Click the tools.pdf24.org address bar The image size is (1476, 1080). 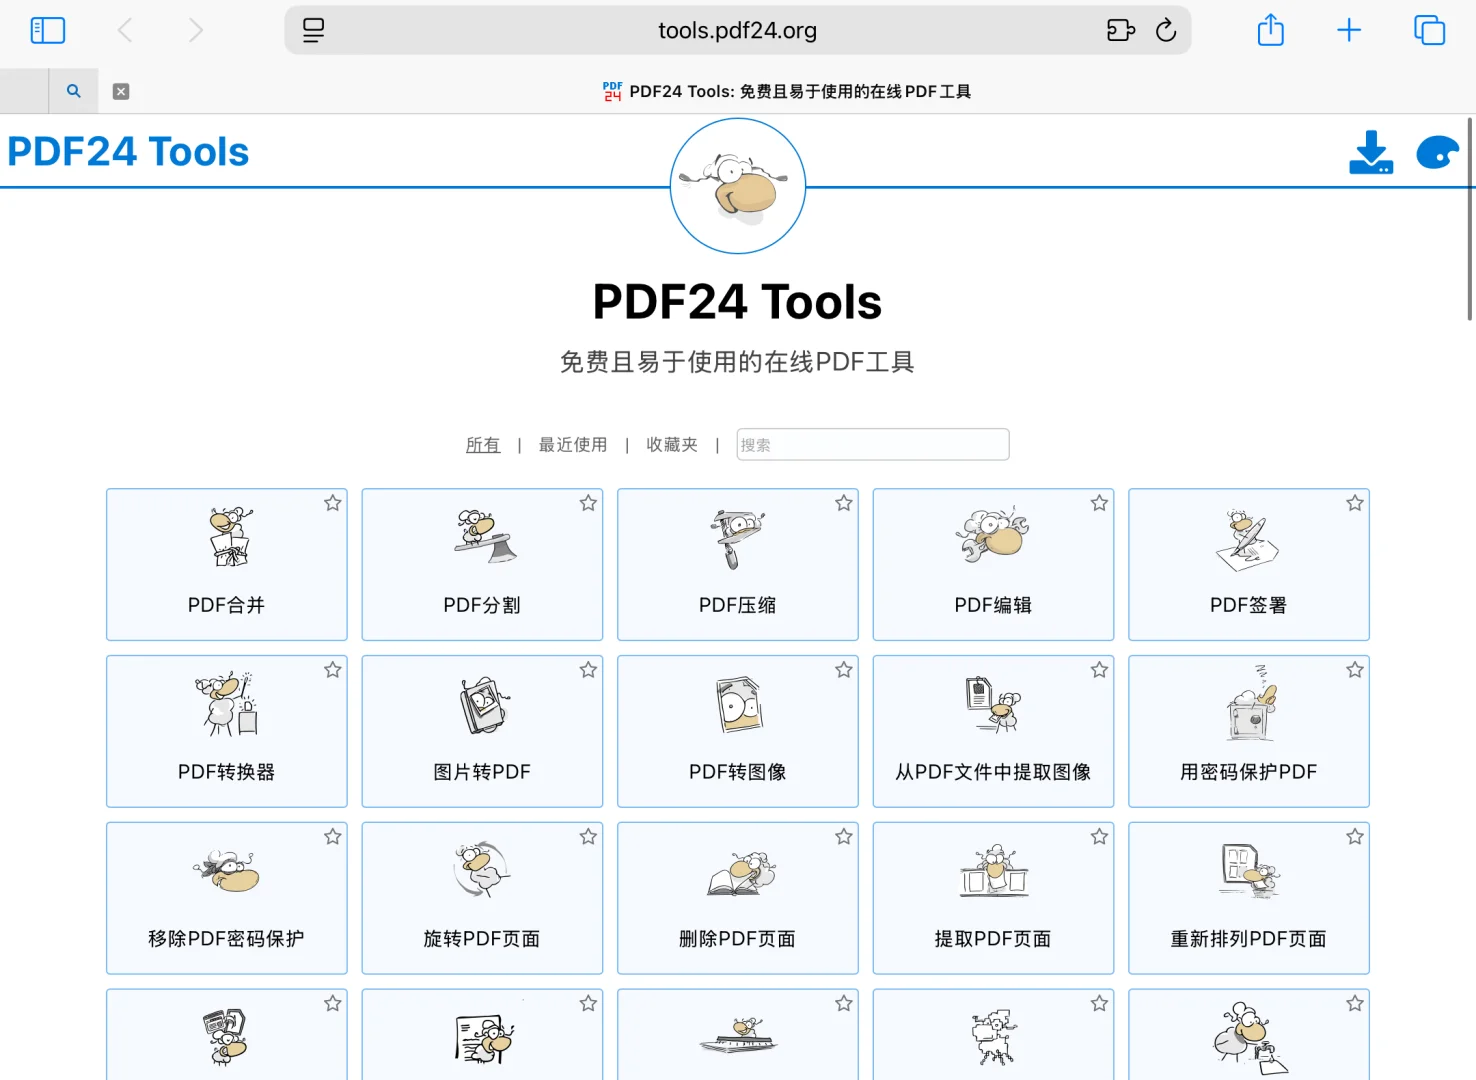[x=738, y=30]
